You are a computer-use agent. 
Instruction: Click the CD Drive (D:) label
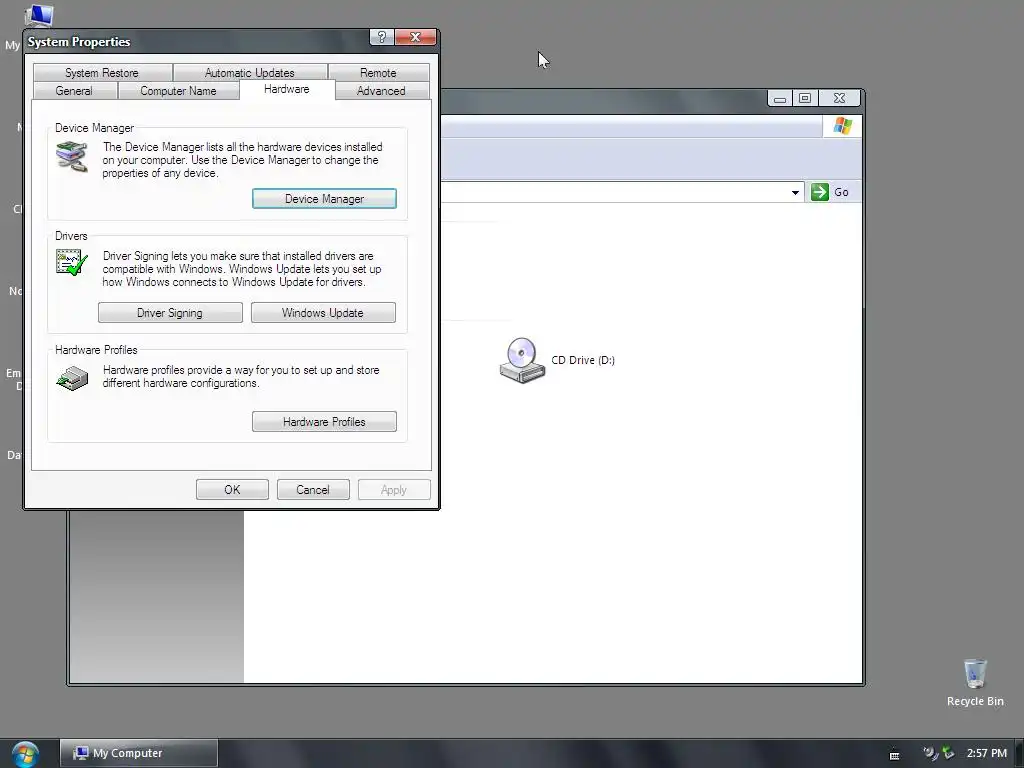coord(583,360)
